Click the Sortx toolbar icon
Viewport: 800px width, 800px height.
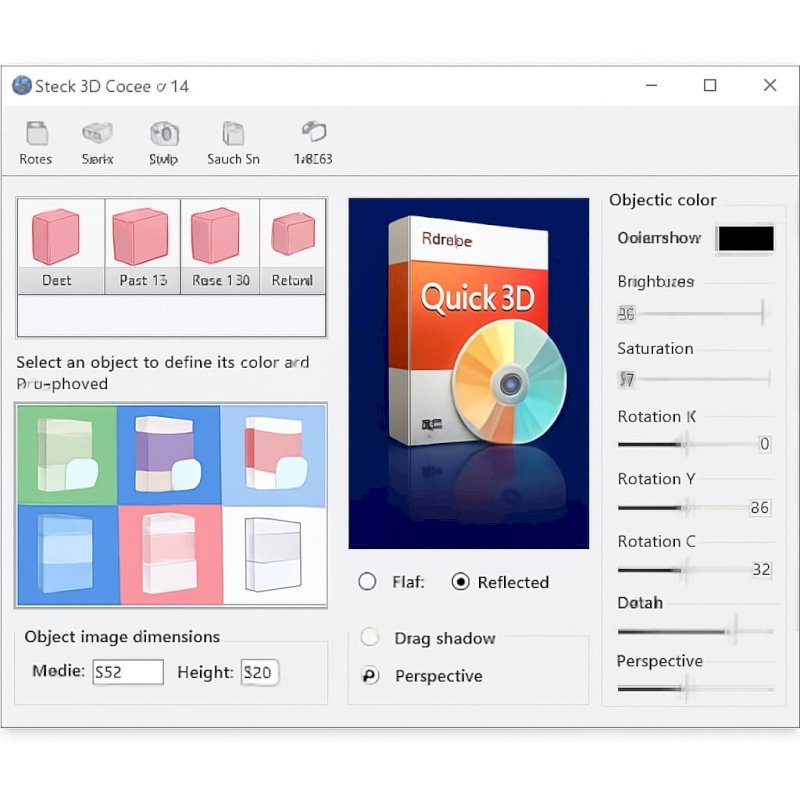(x=97, y=134)
